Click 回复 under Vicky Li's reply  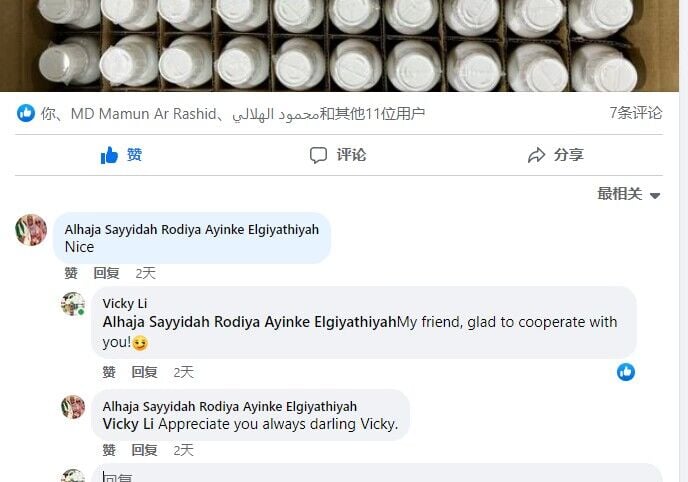(144, 372)
